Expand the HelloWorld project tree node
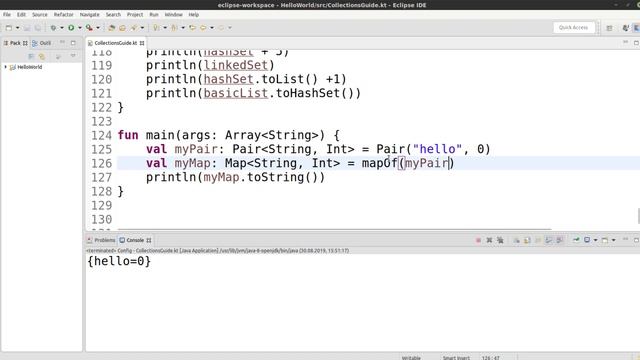Viewport: 640px width, 360px height. (x=6, y=67)
